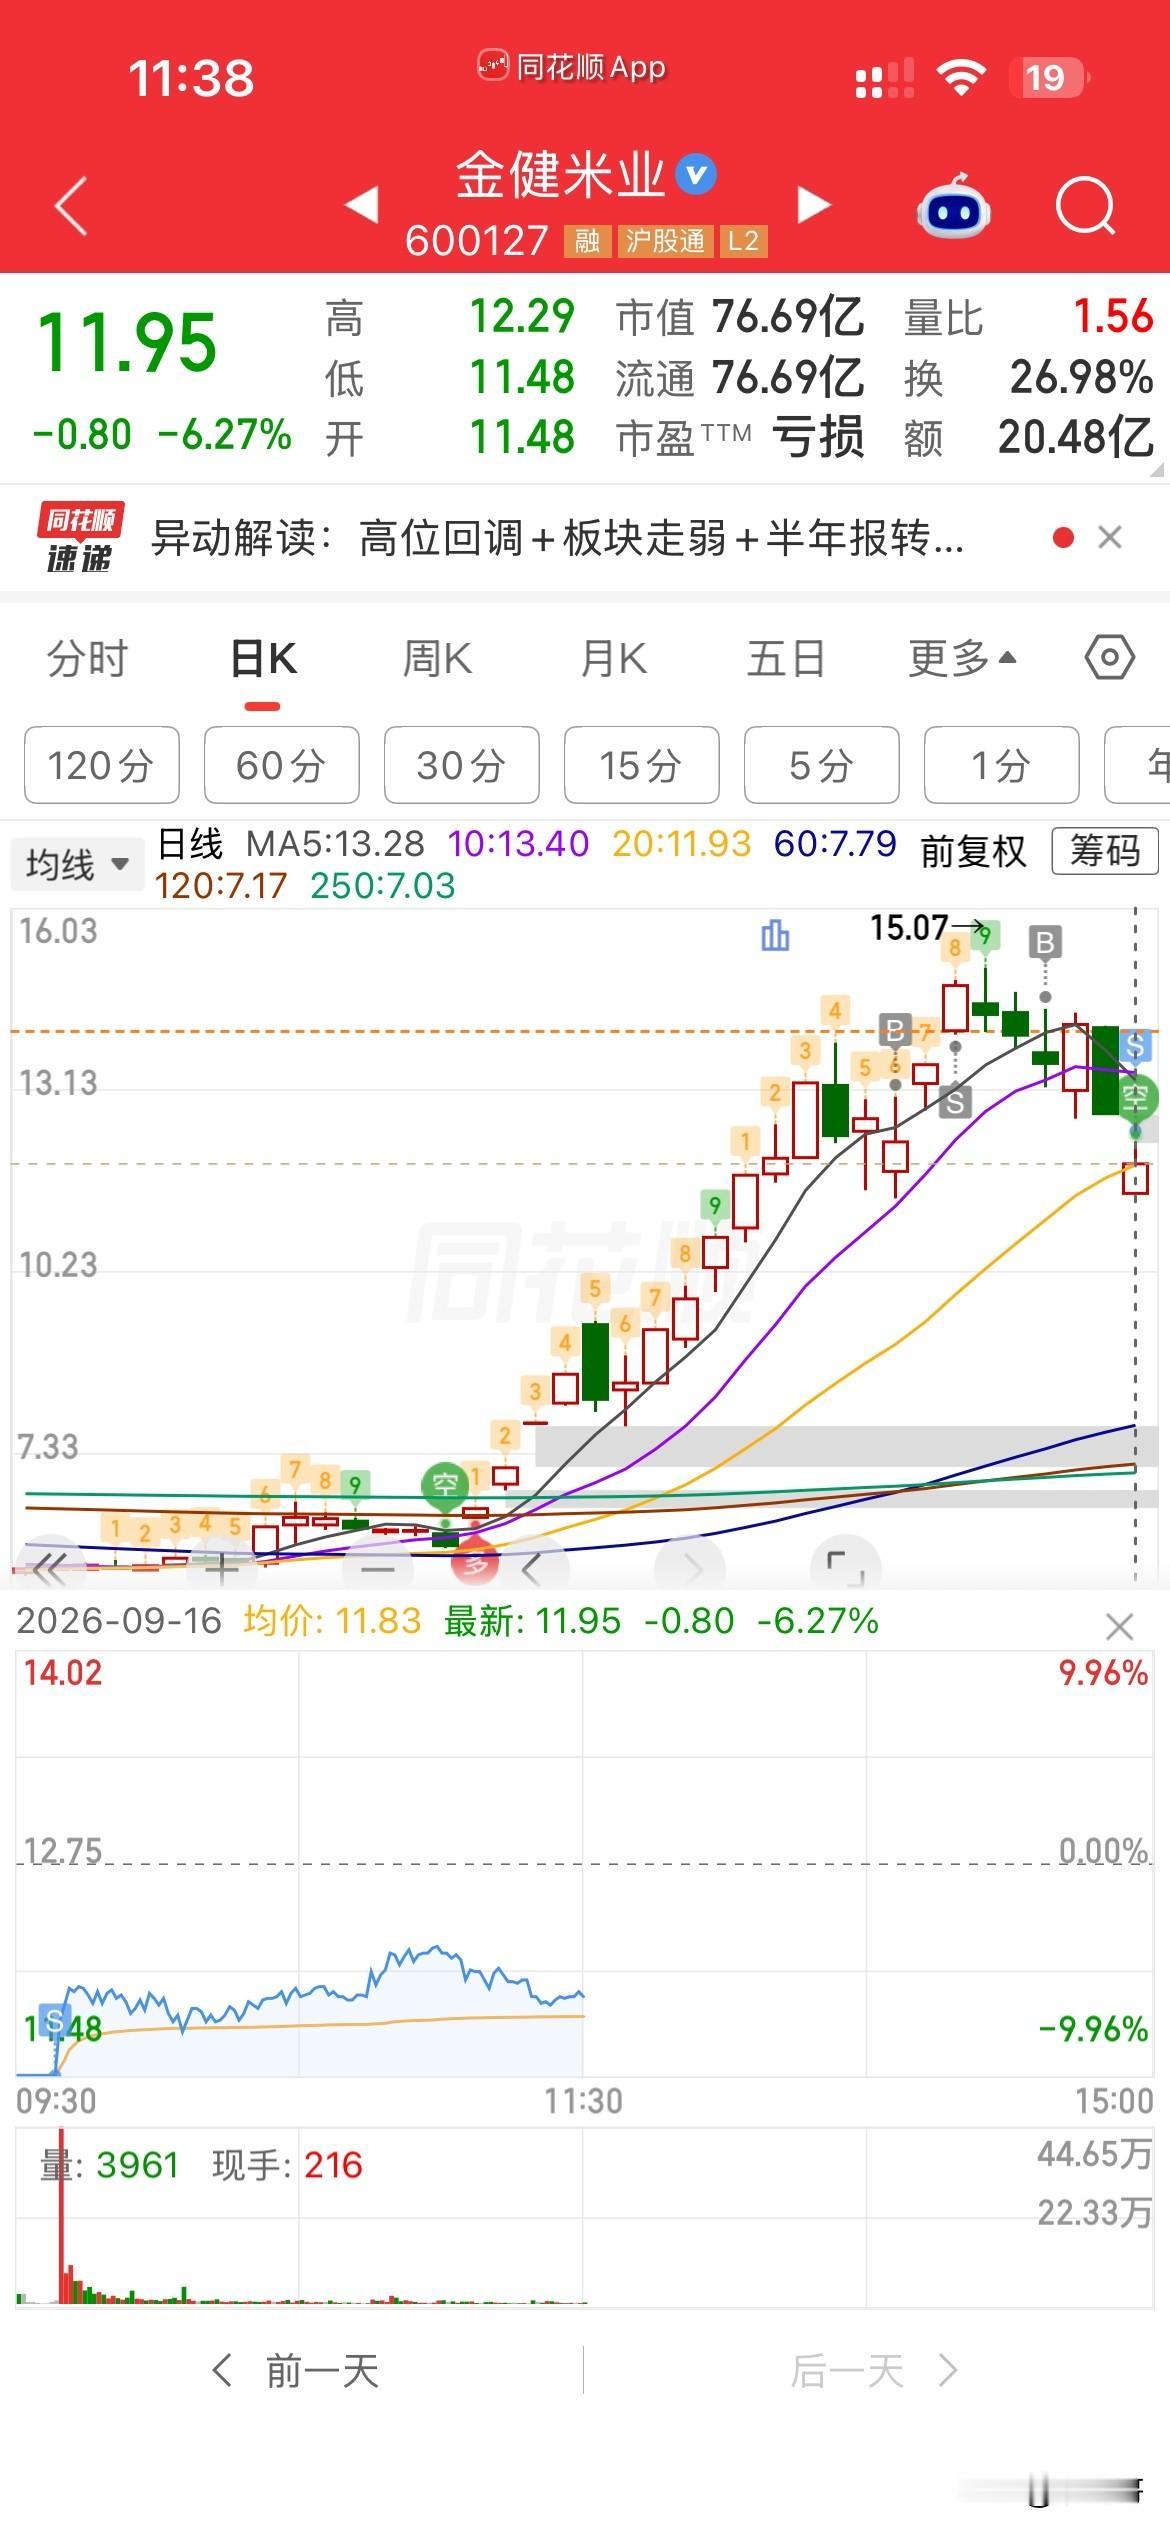This screenshot has width=1170, height=2532.
Task: Jump chart to earliest with double-left arrows
Action: [x=50, y=1567]
